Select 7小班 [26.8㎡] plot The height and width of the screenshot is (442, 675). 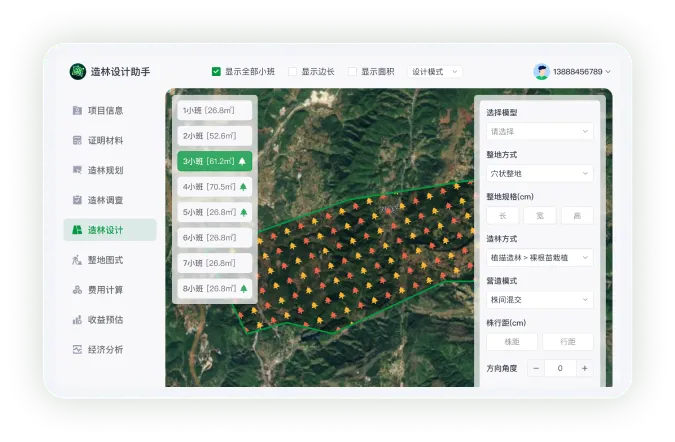(214, 263)
